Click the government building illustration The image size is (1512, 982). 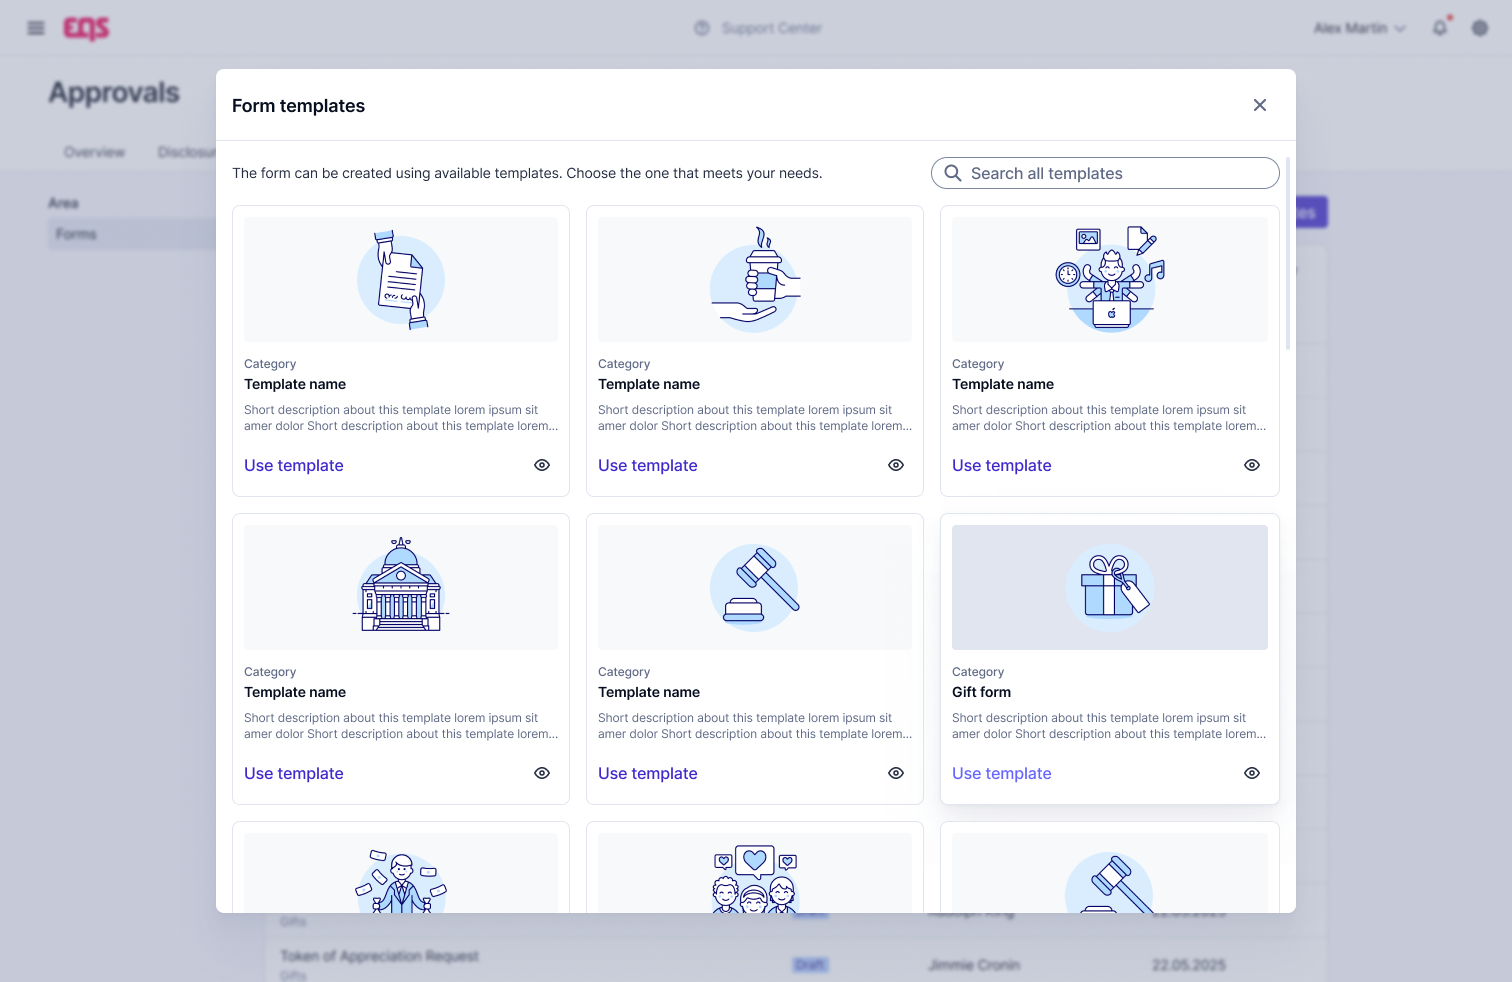pos(401,588)
